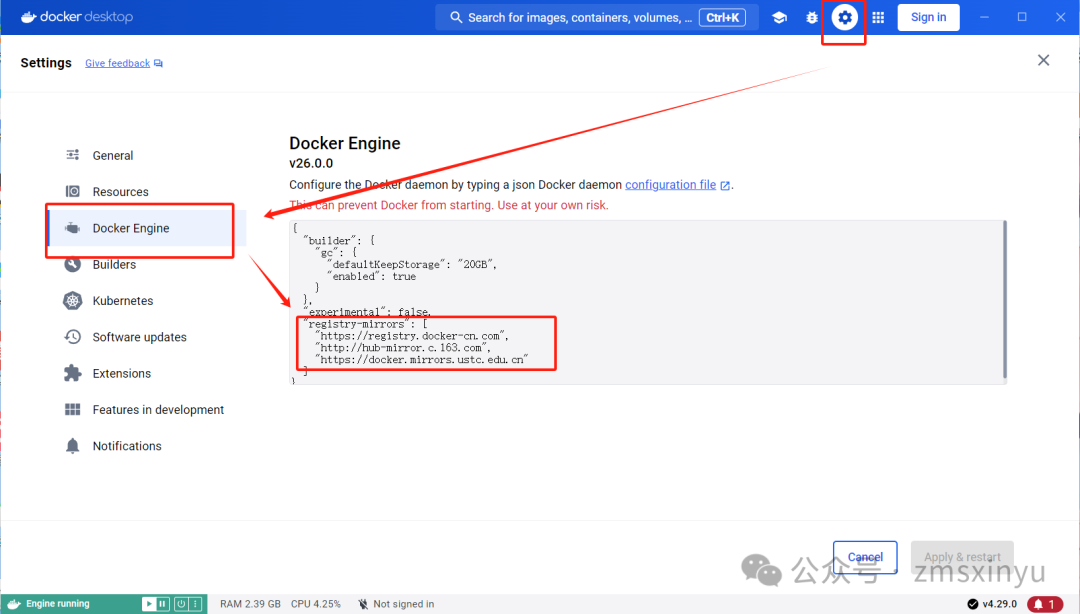Screen dimensions: 1080x614
Task: Open the Give feedback link
Action: point(117,63)
